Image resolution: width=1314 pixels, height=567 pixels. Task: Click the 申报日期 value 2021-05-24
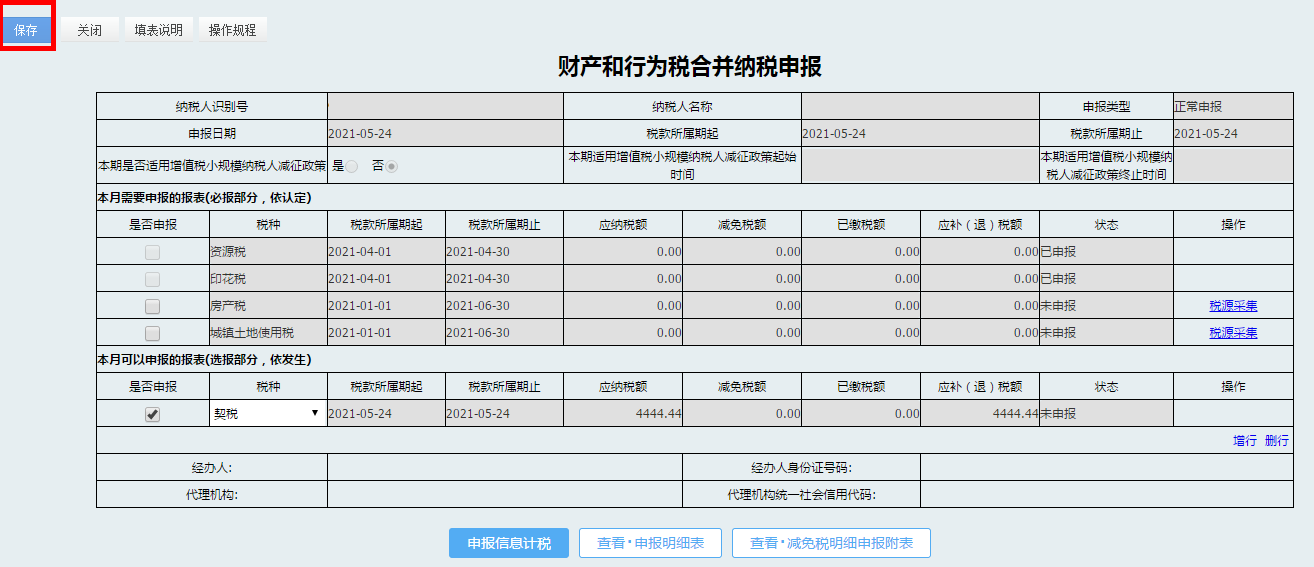[361, 134]
